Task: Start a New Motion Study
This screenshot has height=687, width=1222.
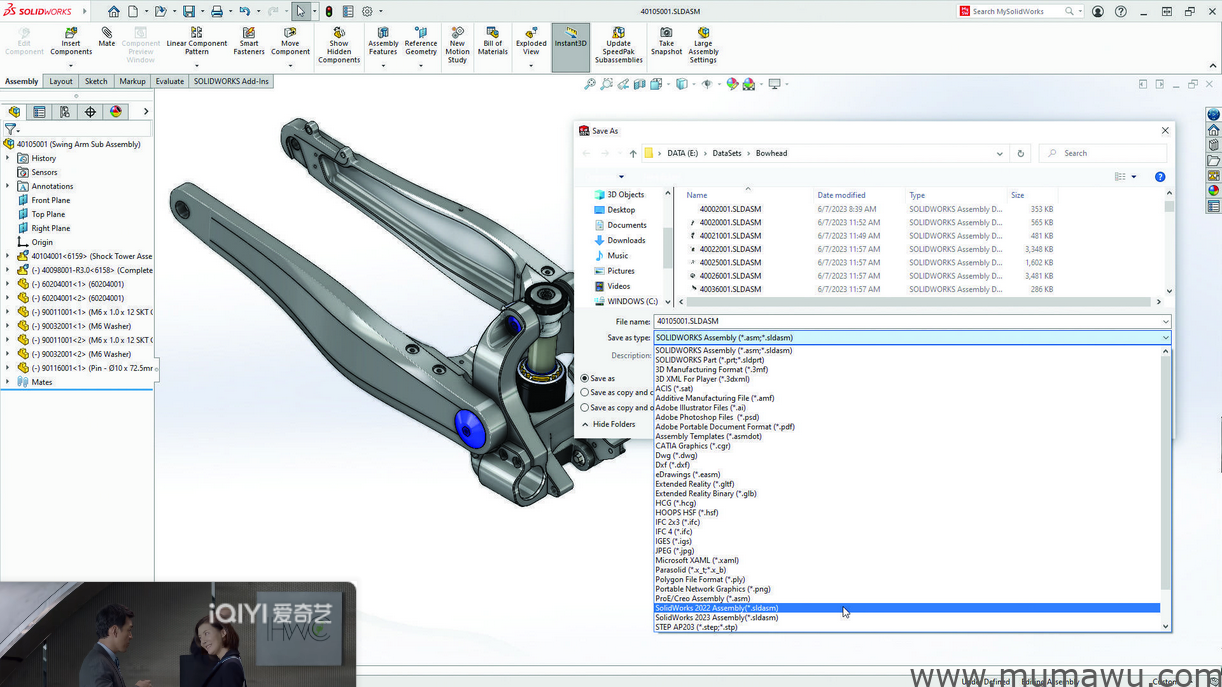Action: tap(457, 46)
